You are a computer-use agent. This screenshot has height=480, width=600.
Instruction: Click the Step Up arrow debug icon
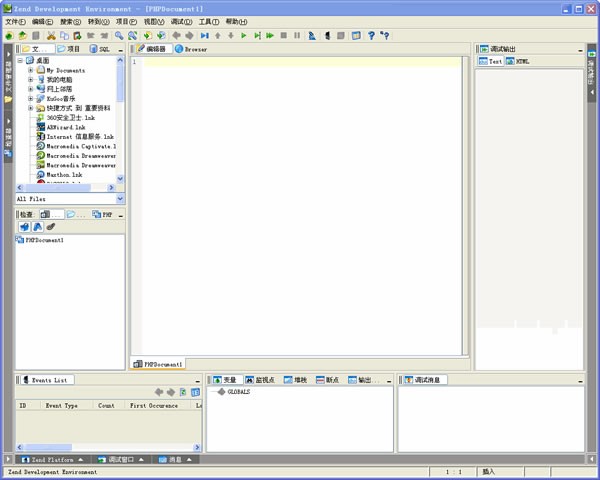point(218,36)
